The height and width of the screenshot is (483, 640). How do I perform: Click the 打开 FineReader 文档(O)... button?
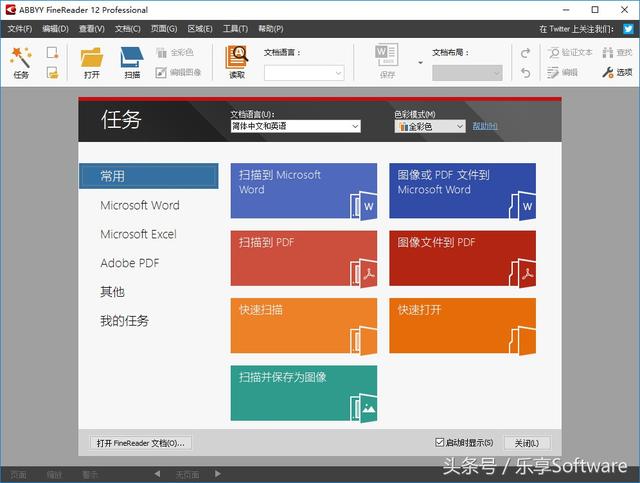click(140, 443)
